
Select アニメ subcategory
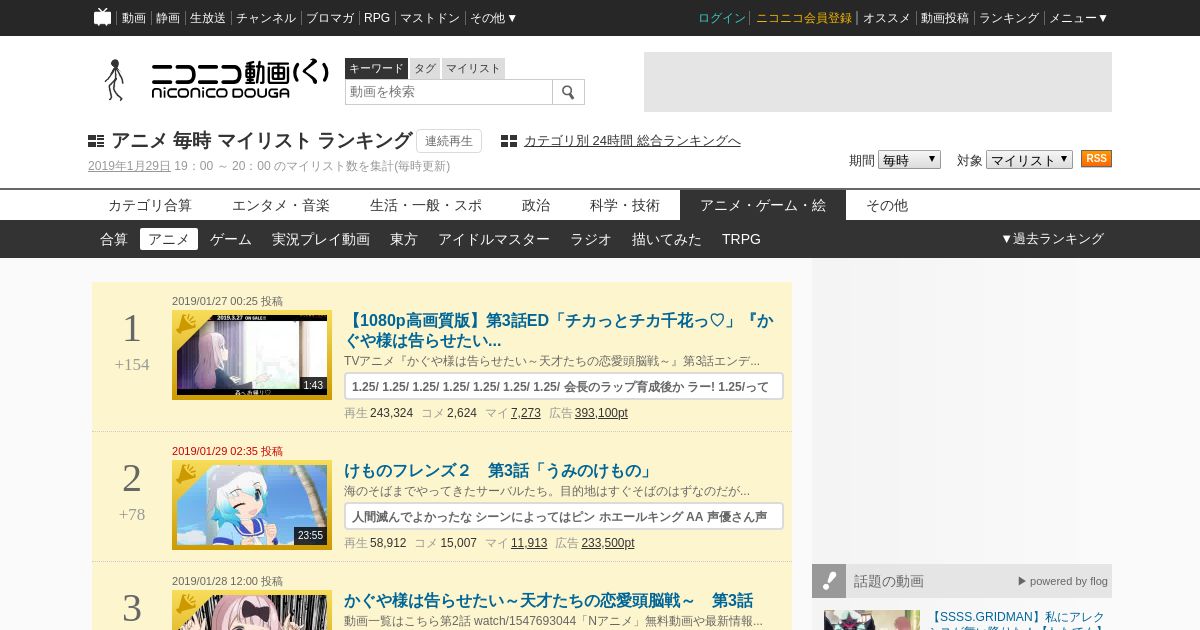coord(169,239)
